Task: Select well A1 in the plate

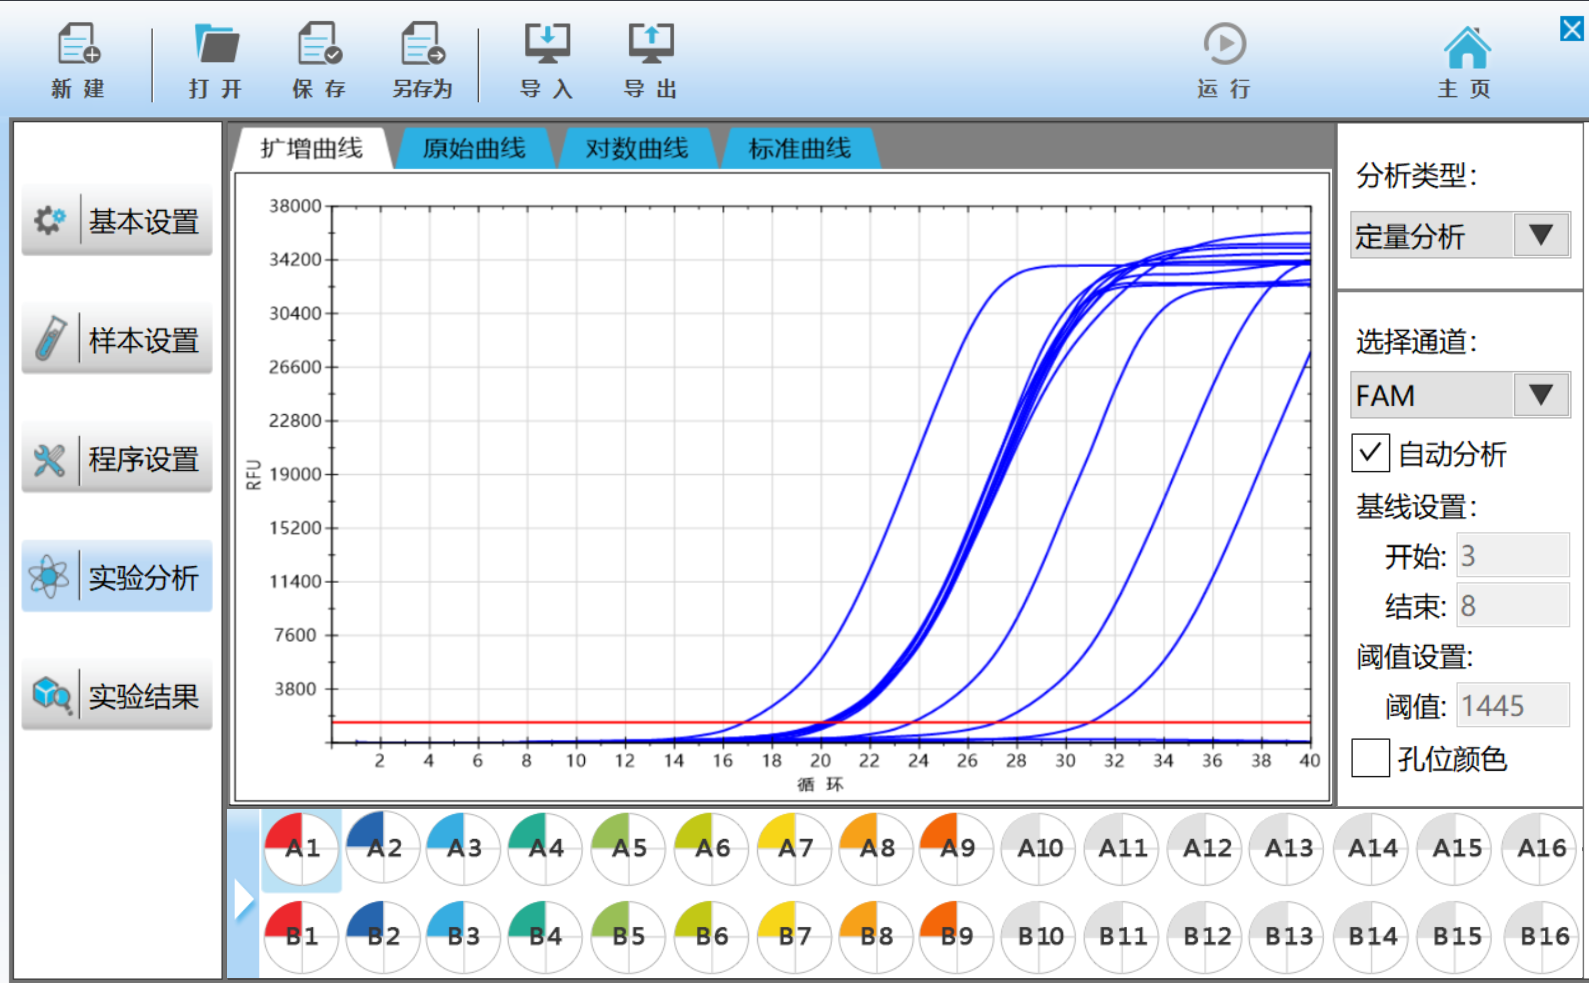Action: [302, 849]
